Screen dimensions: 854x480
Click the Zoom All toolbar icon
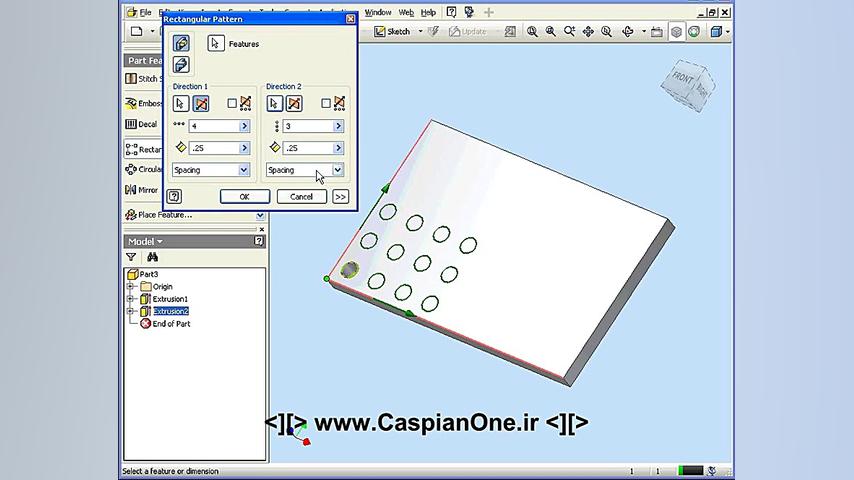[x=532, y=32]
